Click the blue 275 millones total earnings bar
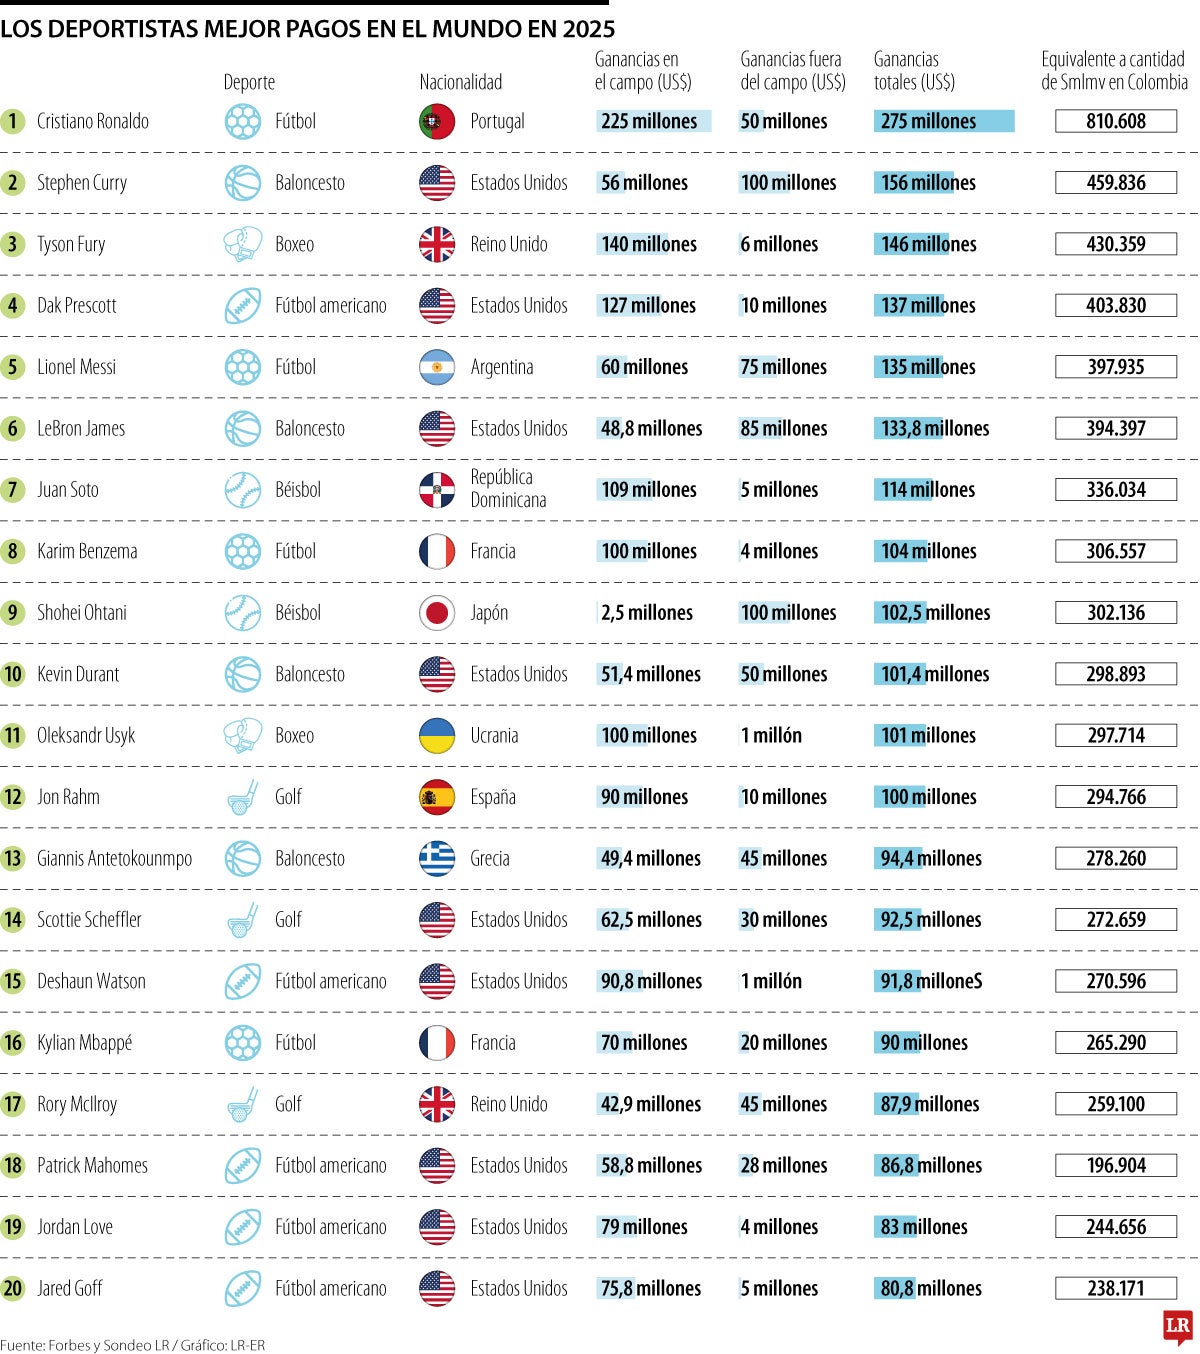1200x1354 pixels. click(x=944, y=122)
